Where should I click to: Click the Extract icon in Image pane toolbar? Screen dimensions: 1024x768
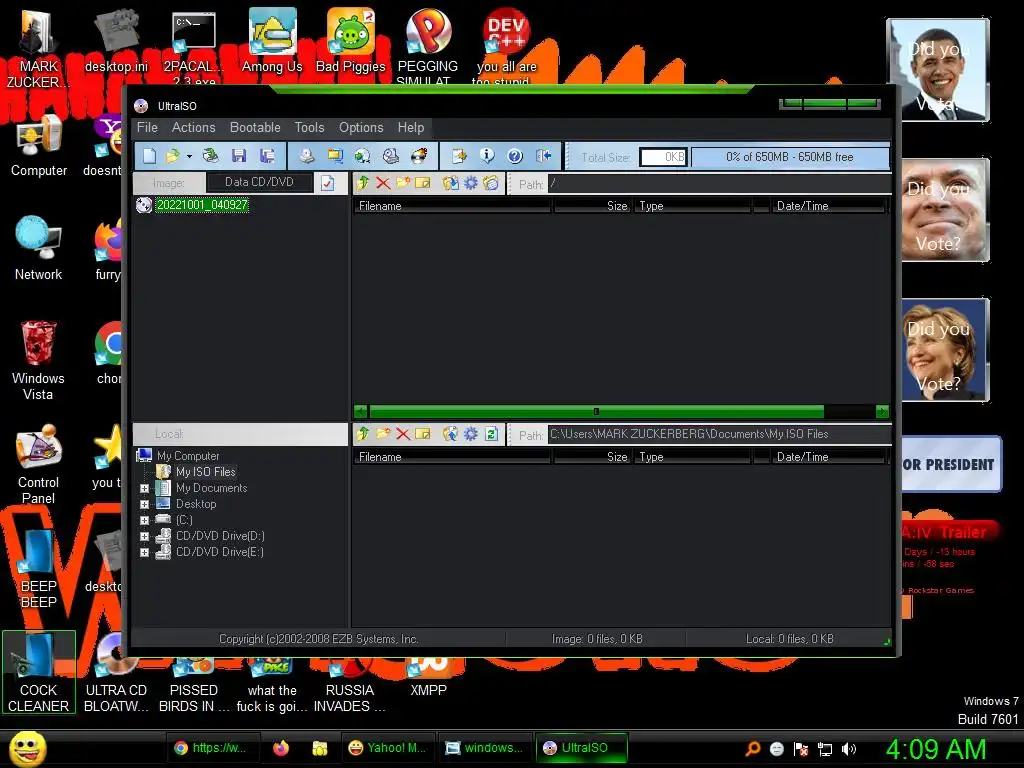[x=450, y=184]
